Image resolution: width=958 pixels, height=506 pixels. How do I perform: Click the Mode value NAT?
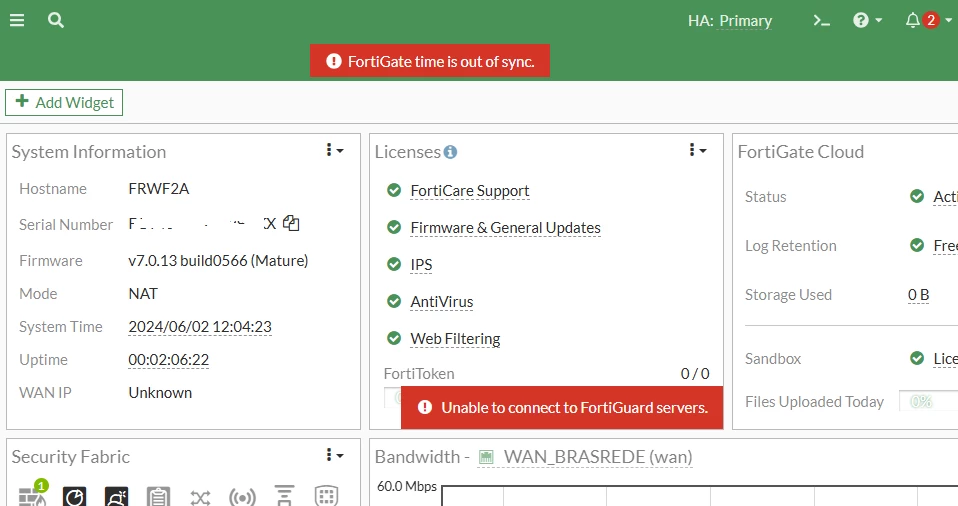[x=143, y=294]
